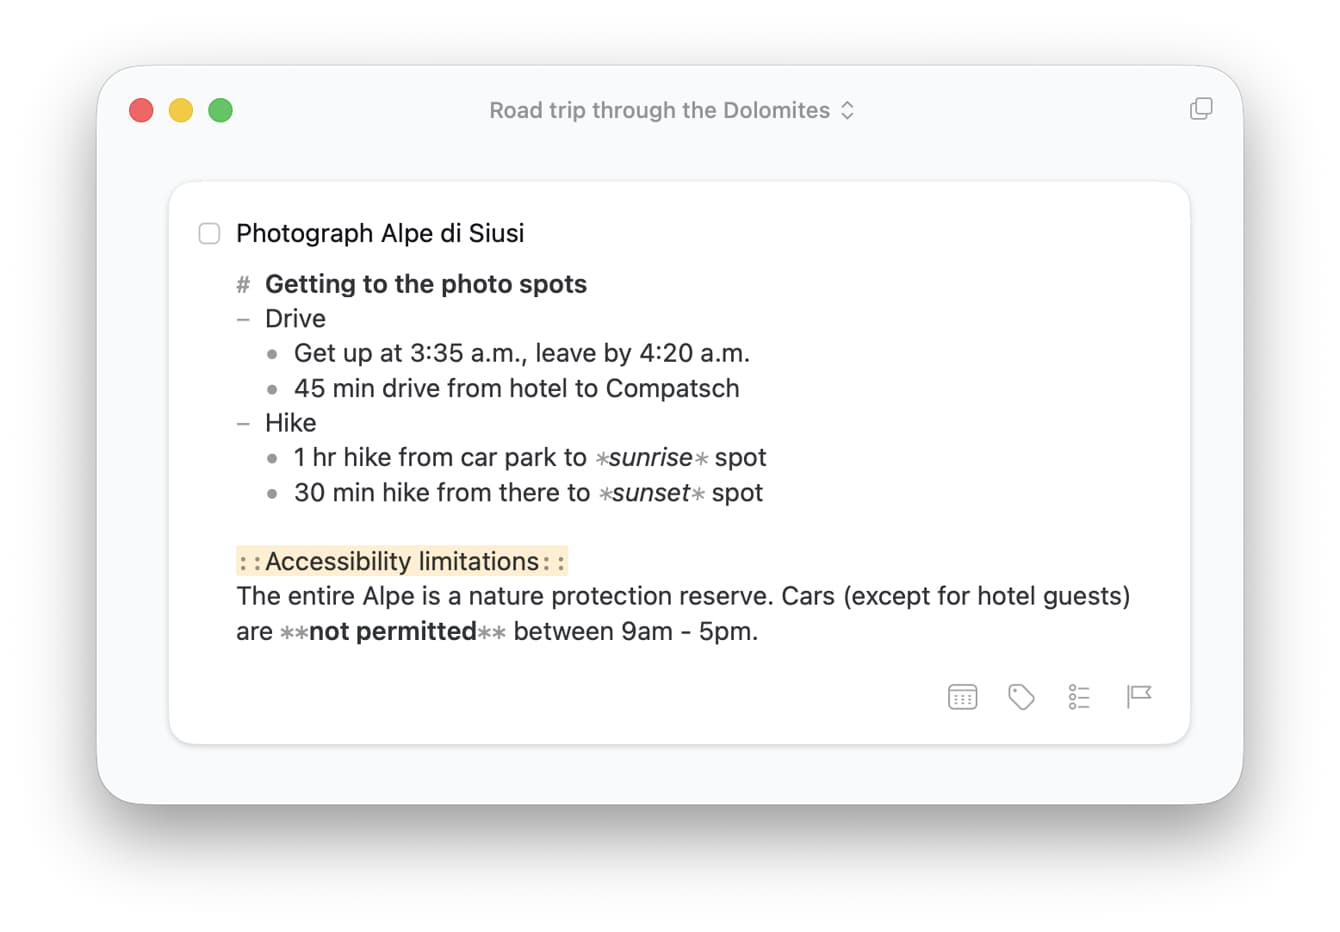Select the highlighted 'Accessibility limitations' tag
Viewport: 1340px width, 932px height.
tap(401, 561)
